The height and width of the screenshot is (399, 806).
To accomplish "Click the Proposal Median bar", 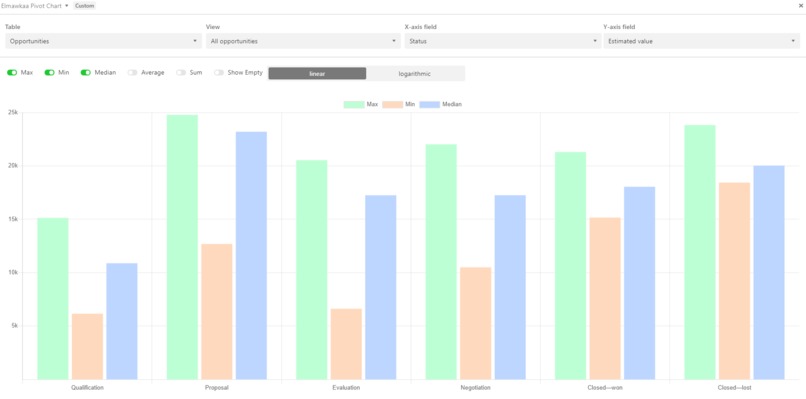I will point(251,256).
